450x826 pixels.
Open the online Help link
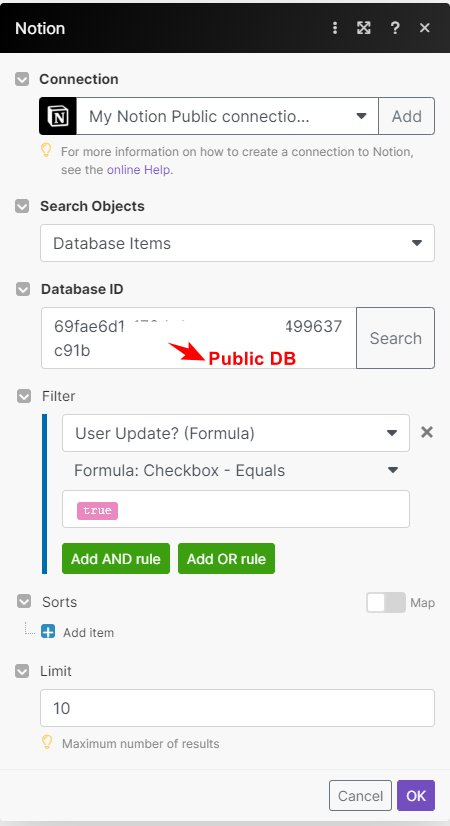pyautogui.click(x=139, y=170)
